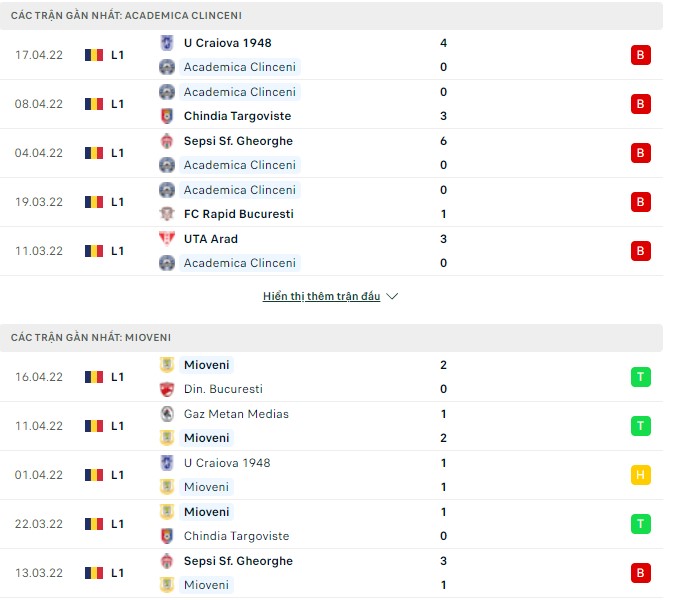
Task: Click the U Craiova 1948 crest, 17.04.22 match
Action: 167,43
